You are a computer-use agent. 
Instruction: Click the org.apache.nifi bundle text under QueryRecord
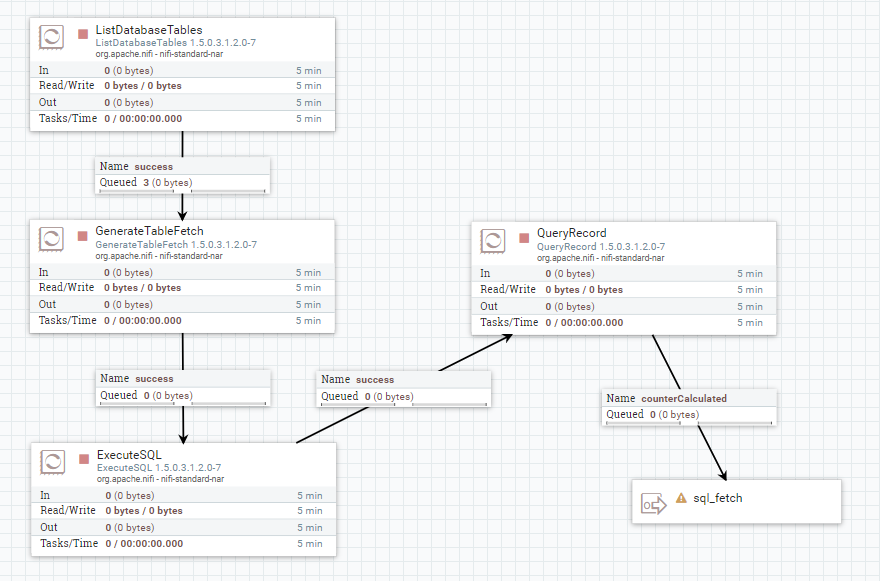pyautogui.click(x=601, y=258)
